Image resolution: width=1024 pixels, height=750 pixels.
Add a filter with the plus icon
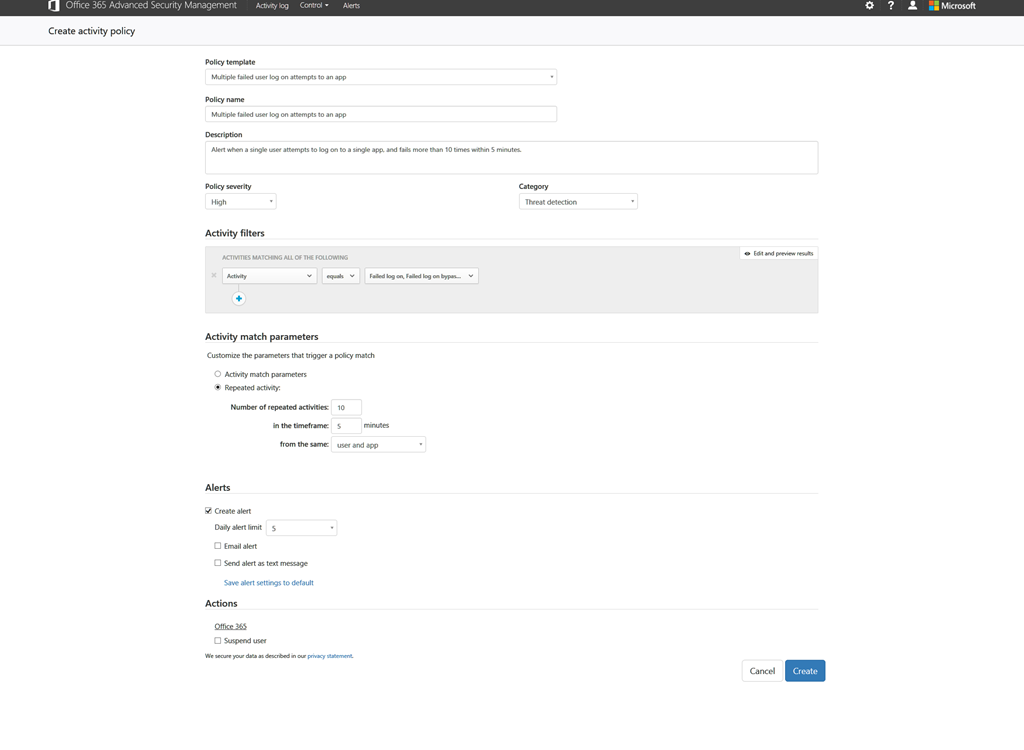[x=239, y=298]
